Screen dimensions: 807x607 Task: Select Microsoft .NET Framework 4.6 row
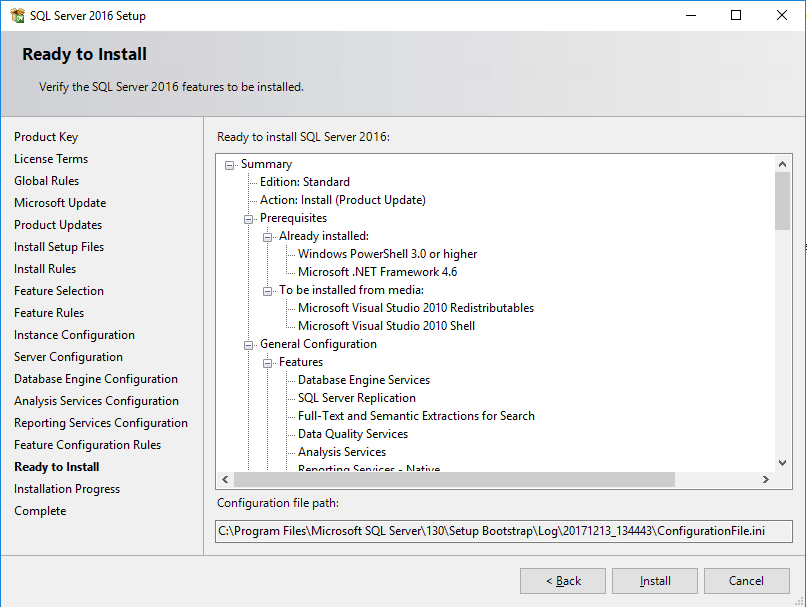[377, 272]
